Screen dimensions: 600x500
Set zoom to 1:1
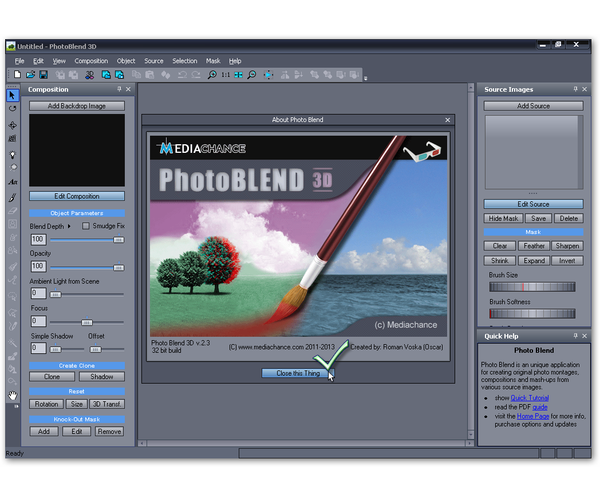pos(226,75)
